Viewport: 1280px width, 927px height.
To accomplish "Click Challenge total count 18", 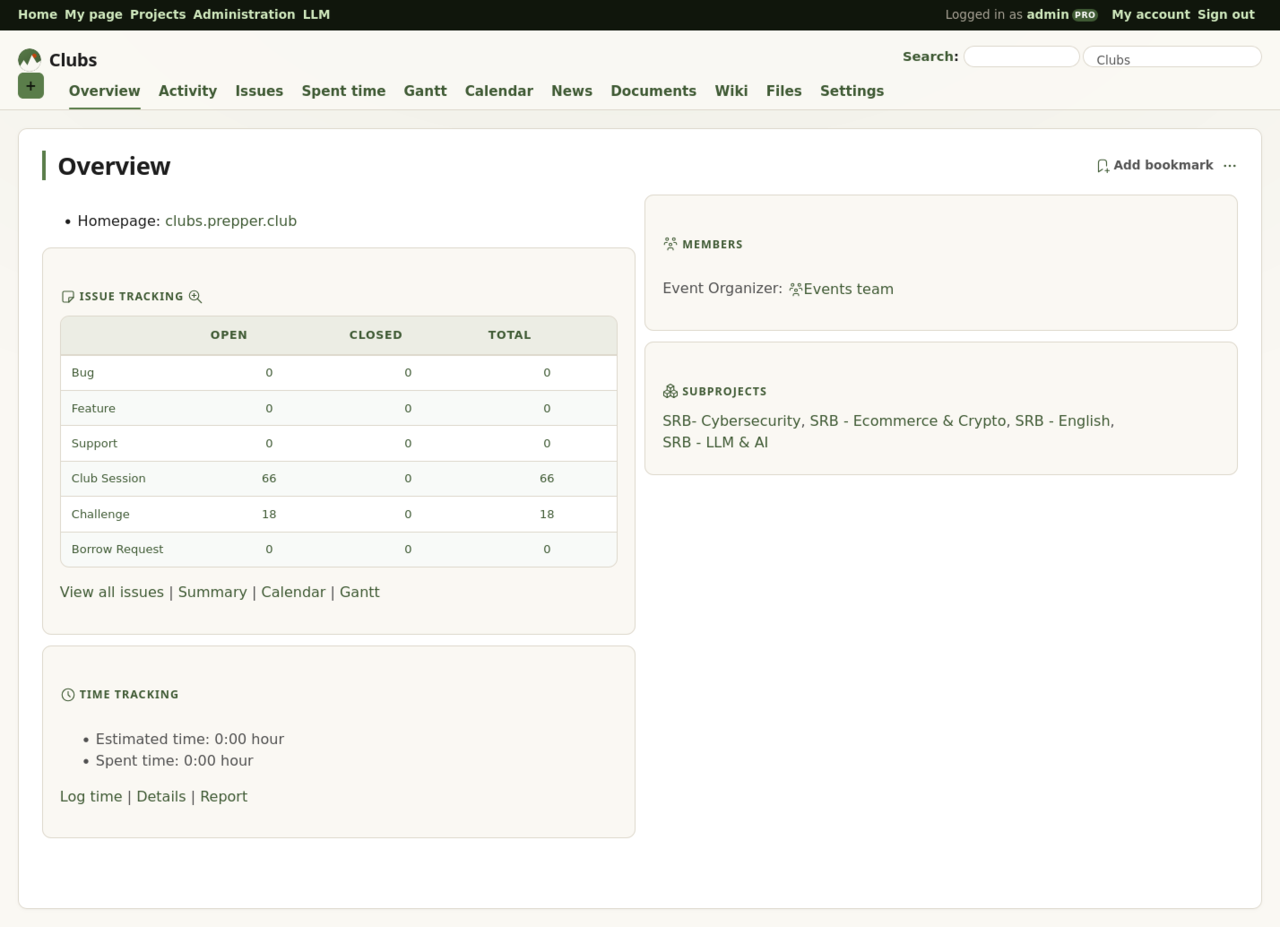I will (x=547, y=514).
